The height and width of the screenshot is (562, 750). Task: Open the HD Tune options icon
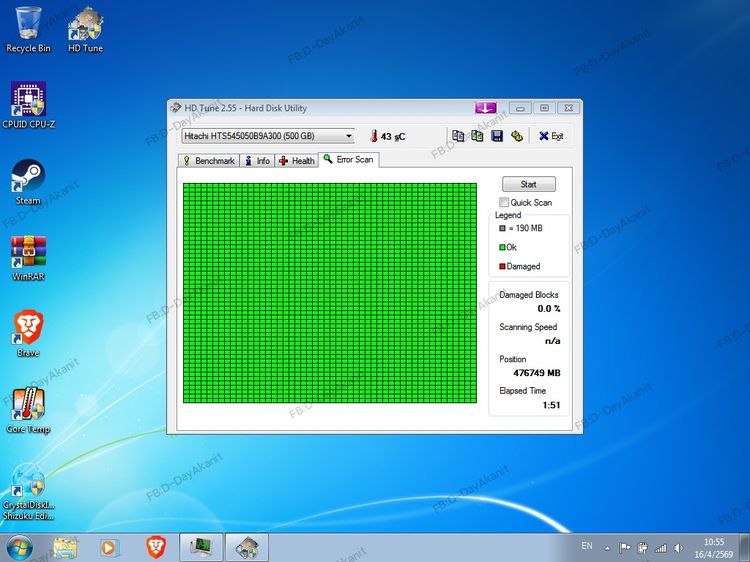tap(517, 136)
